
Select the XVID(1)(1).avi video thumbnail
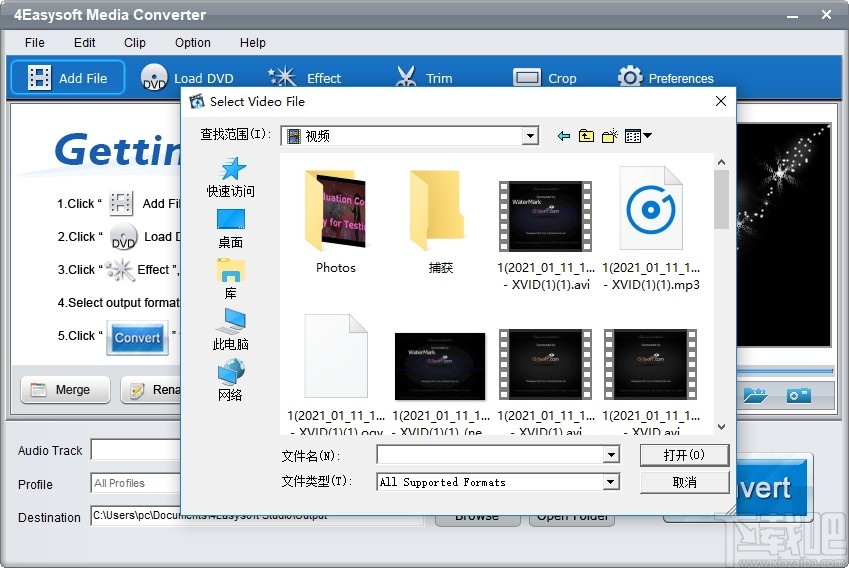pyautogui.click(x=545, y=217)
